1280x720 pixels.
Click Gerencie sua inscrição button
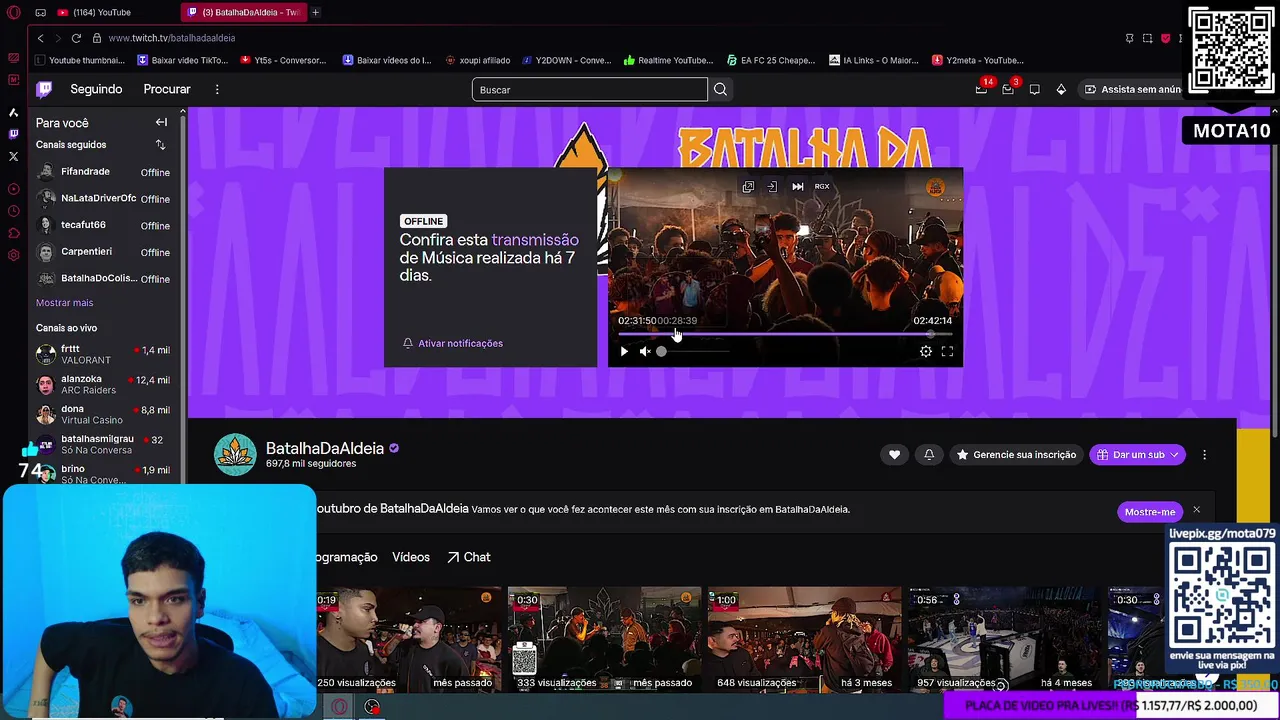[x=1017, y=454]
